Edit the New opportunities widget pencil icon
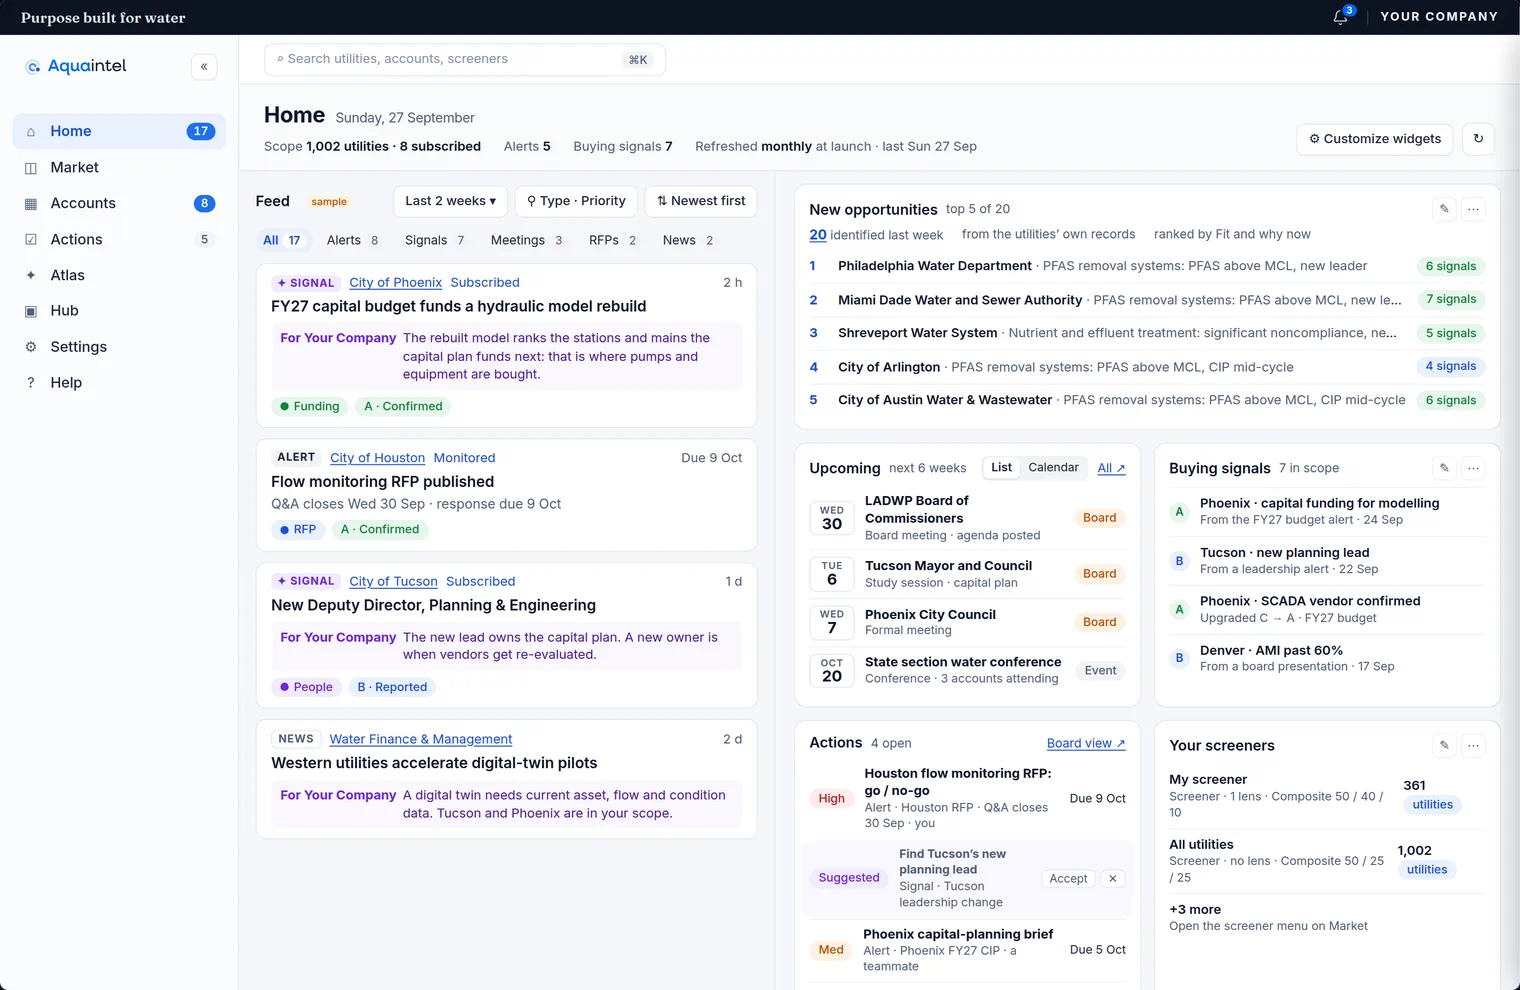This screenshot has width=1520, height=990. click(1444, 209)
